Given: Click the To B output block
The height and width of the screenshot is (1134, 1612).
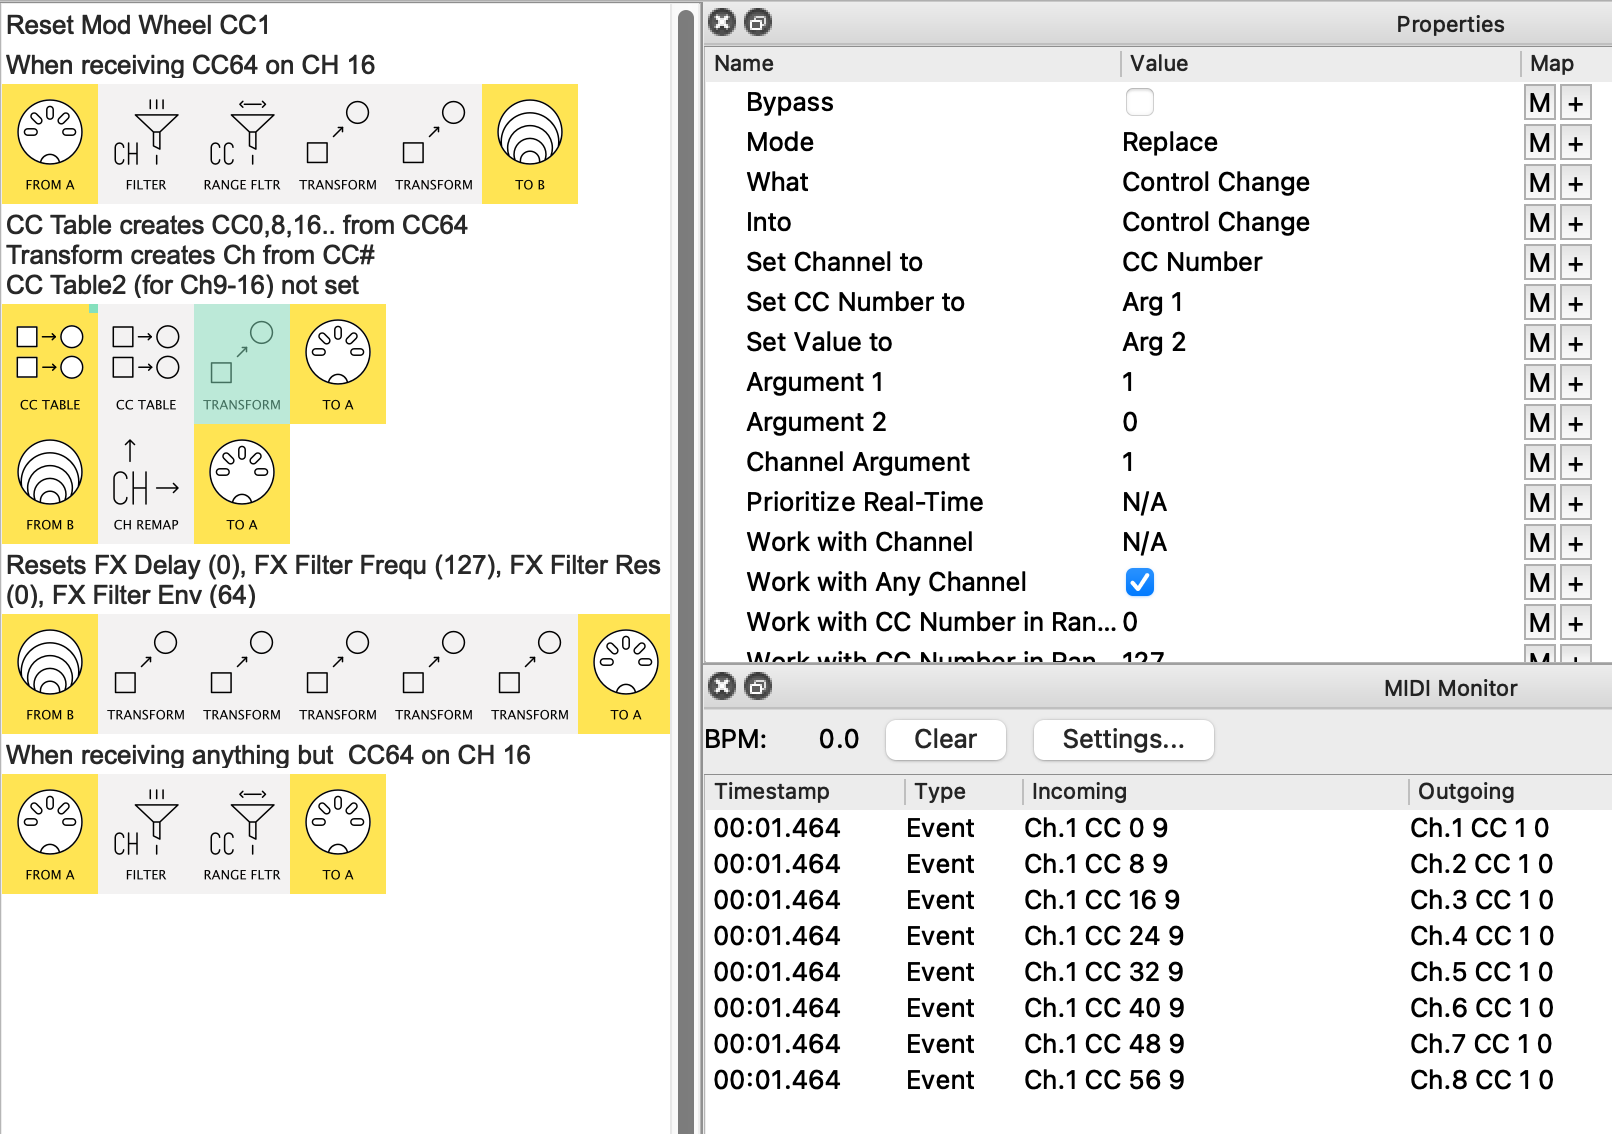Looking at the screenshot, I should pos(529,144).
